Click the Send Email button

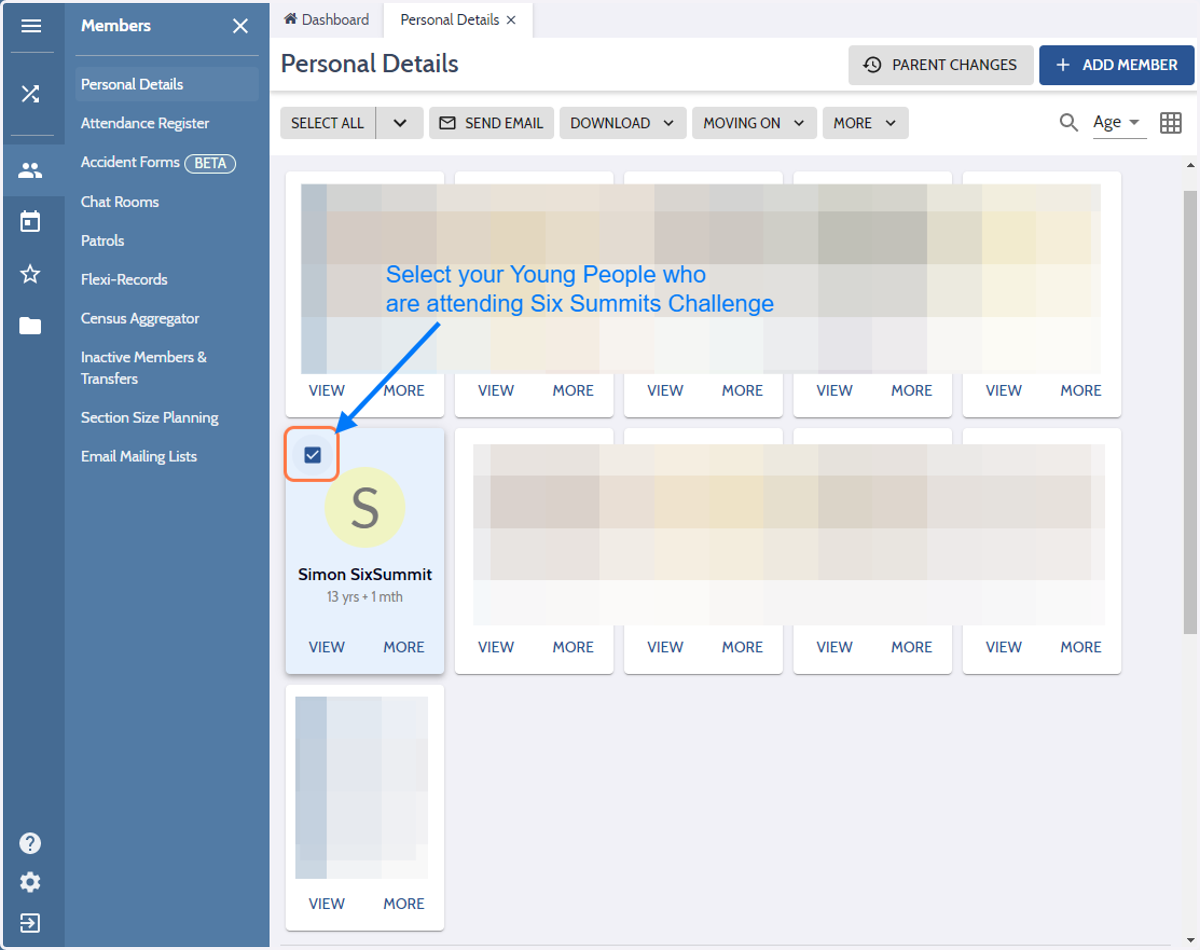pos(492,123)
